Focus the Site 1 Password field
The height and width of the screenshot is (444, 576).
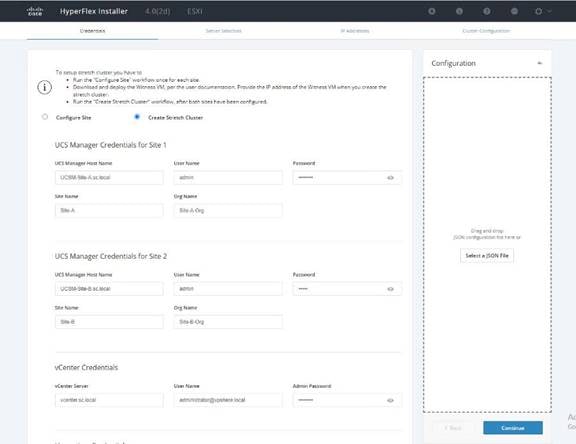(347, 178)
